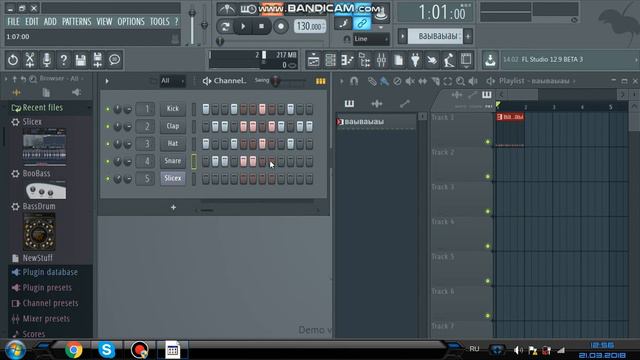Toggle pattern/song mode button

click(x=225, y=27)
